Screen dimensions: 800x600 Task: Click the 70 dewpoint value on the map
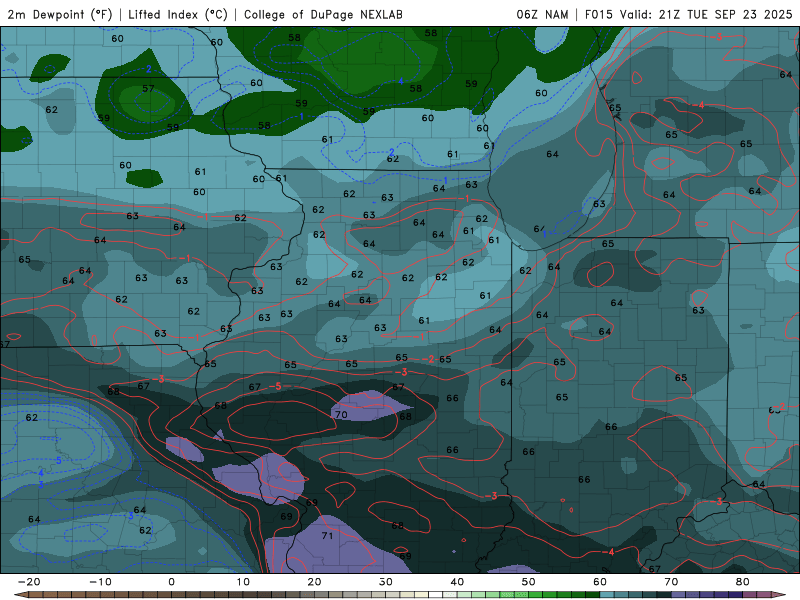(x=341, y=414)
